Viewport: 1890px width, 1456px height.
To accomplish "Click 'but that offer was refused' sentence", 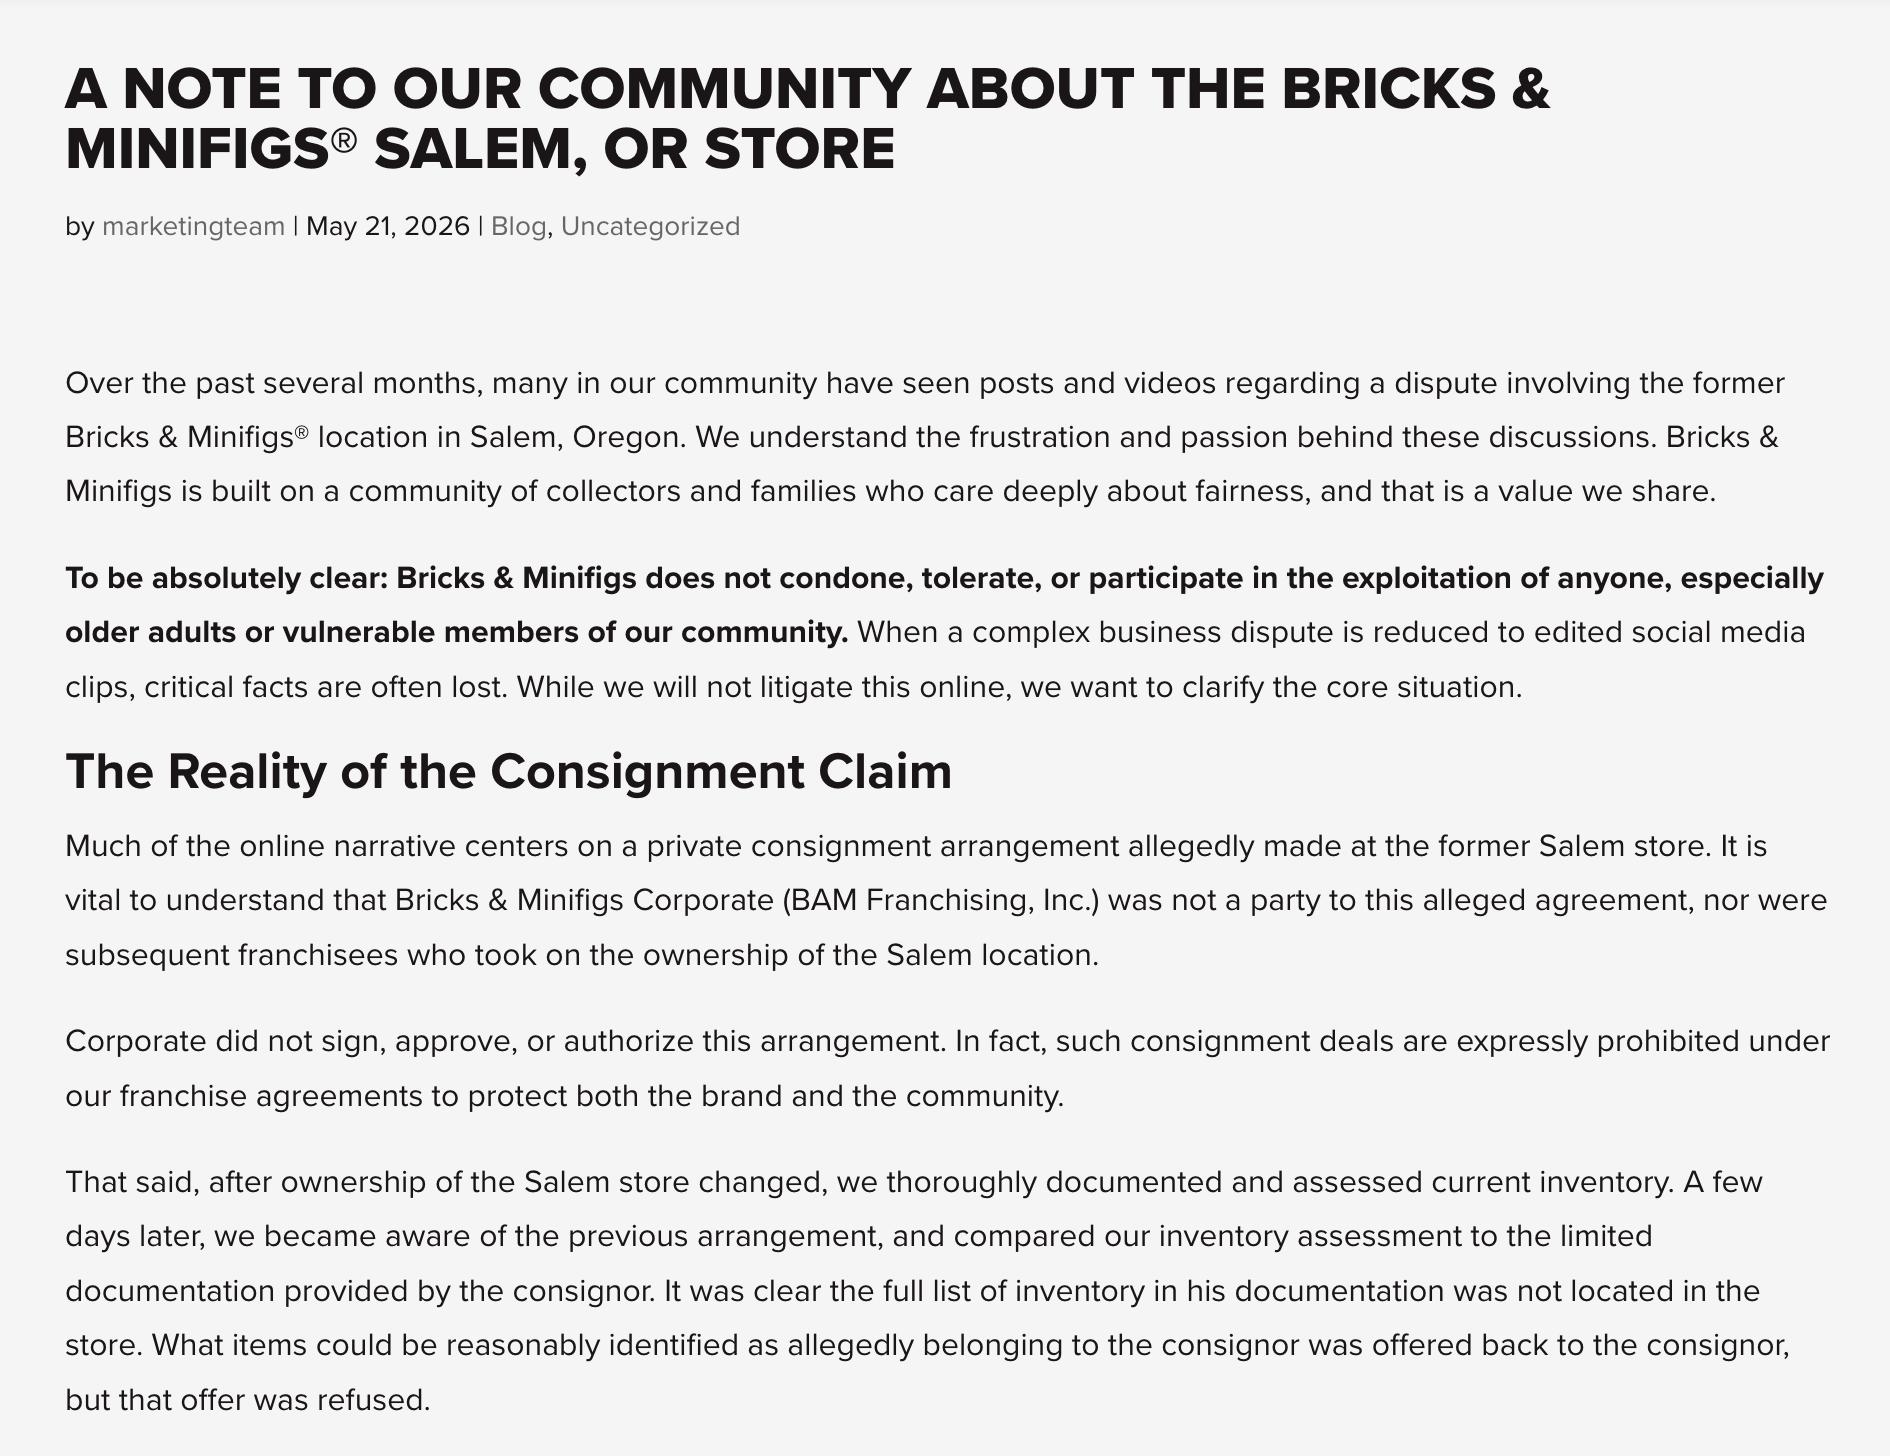I will pos(248,1399).
